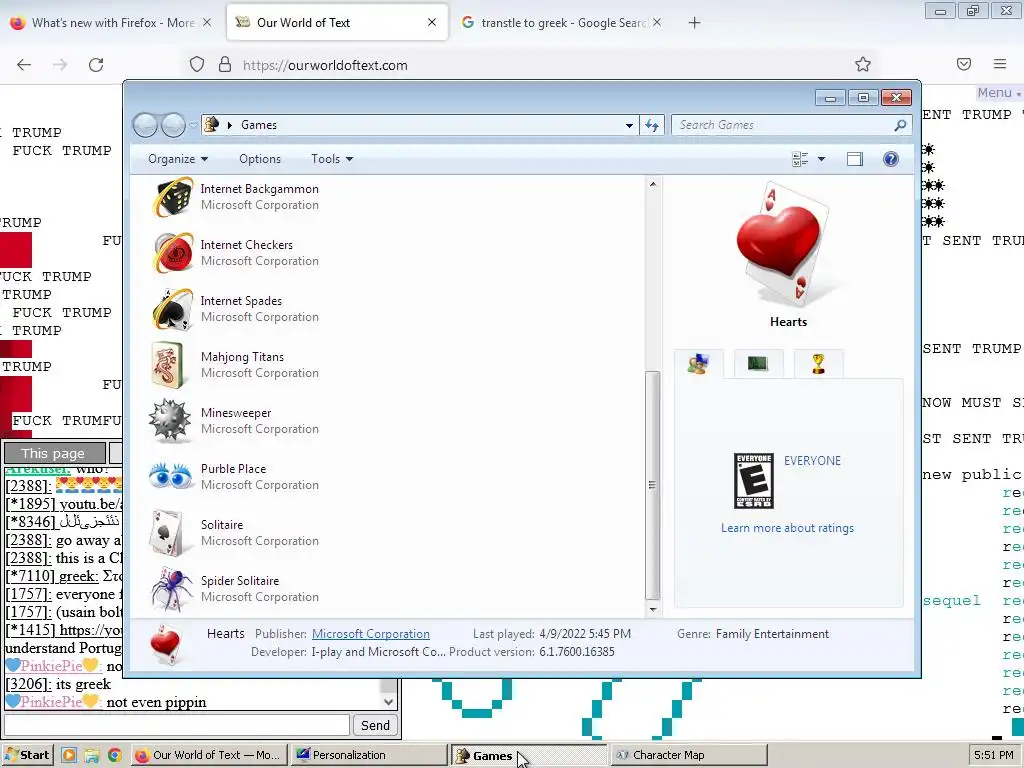The image size is (1024, 768).
Task: Click the chat message input box
Action: point(177,725)
